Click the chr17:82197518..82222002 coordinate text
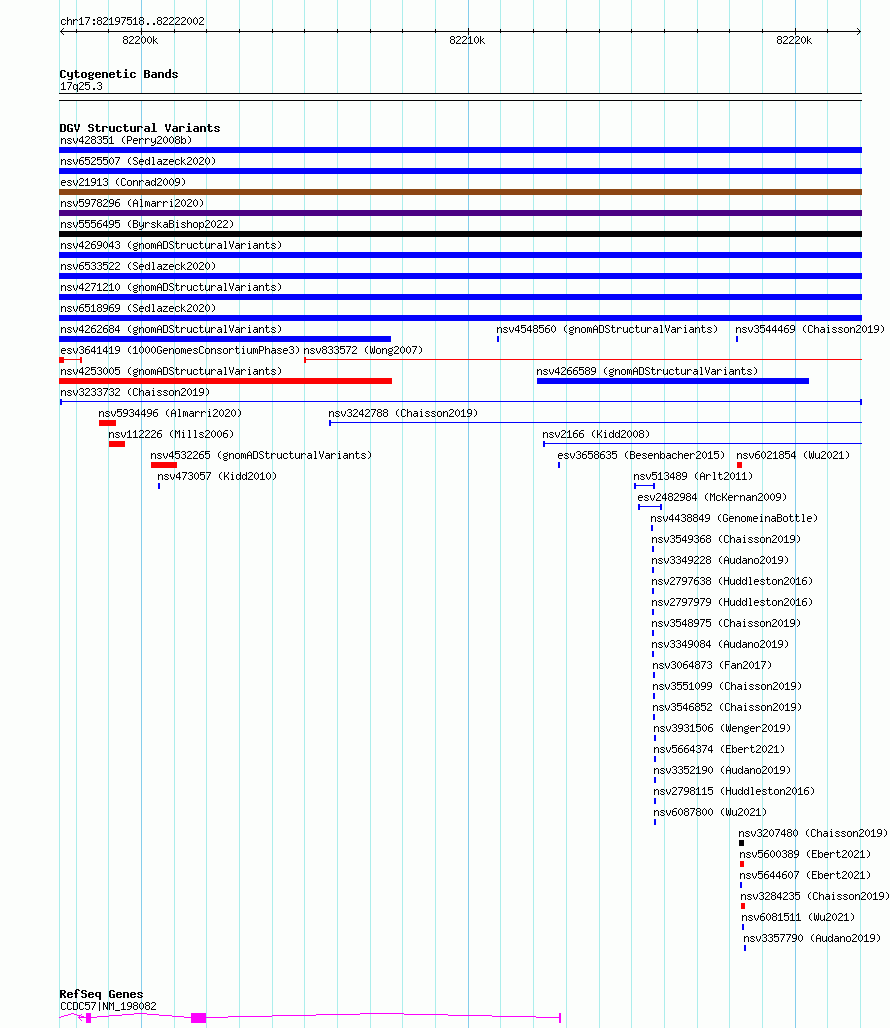This screenshot has width=890, height=1028. coord(132,21)
